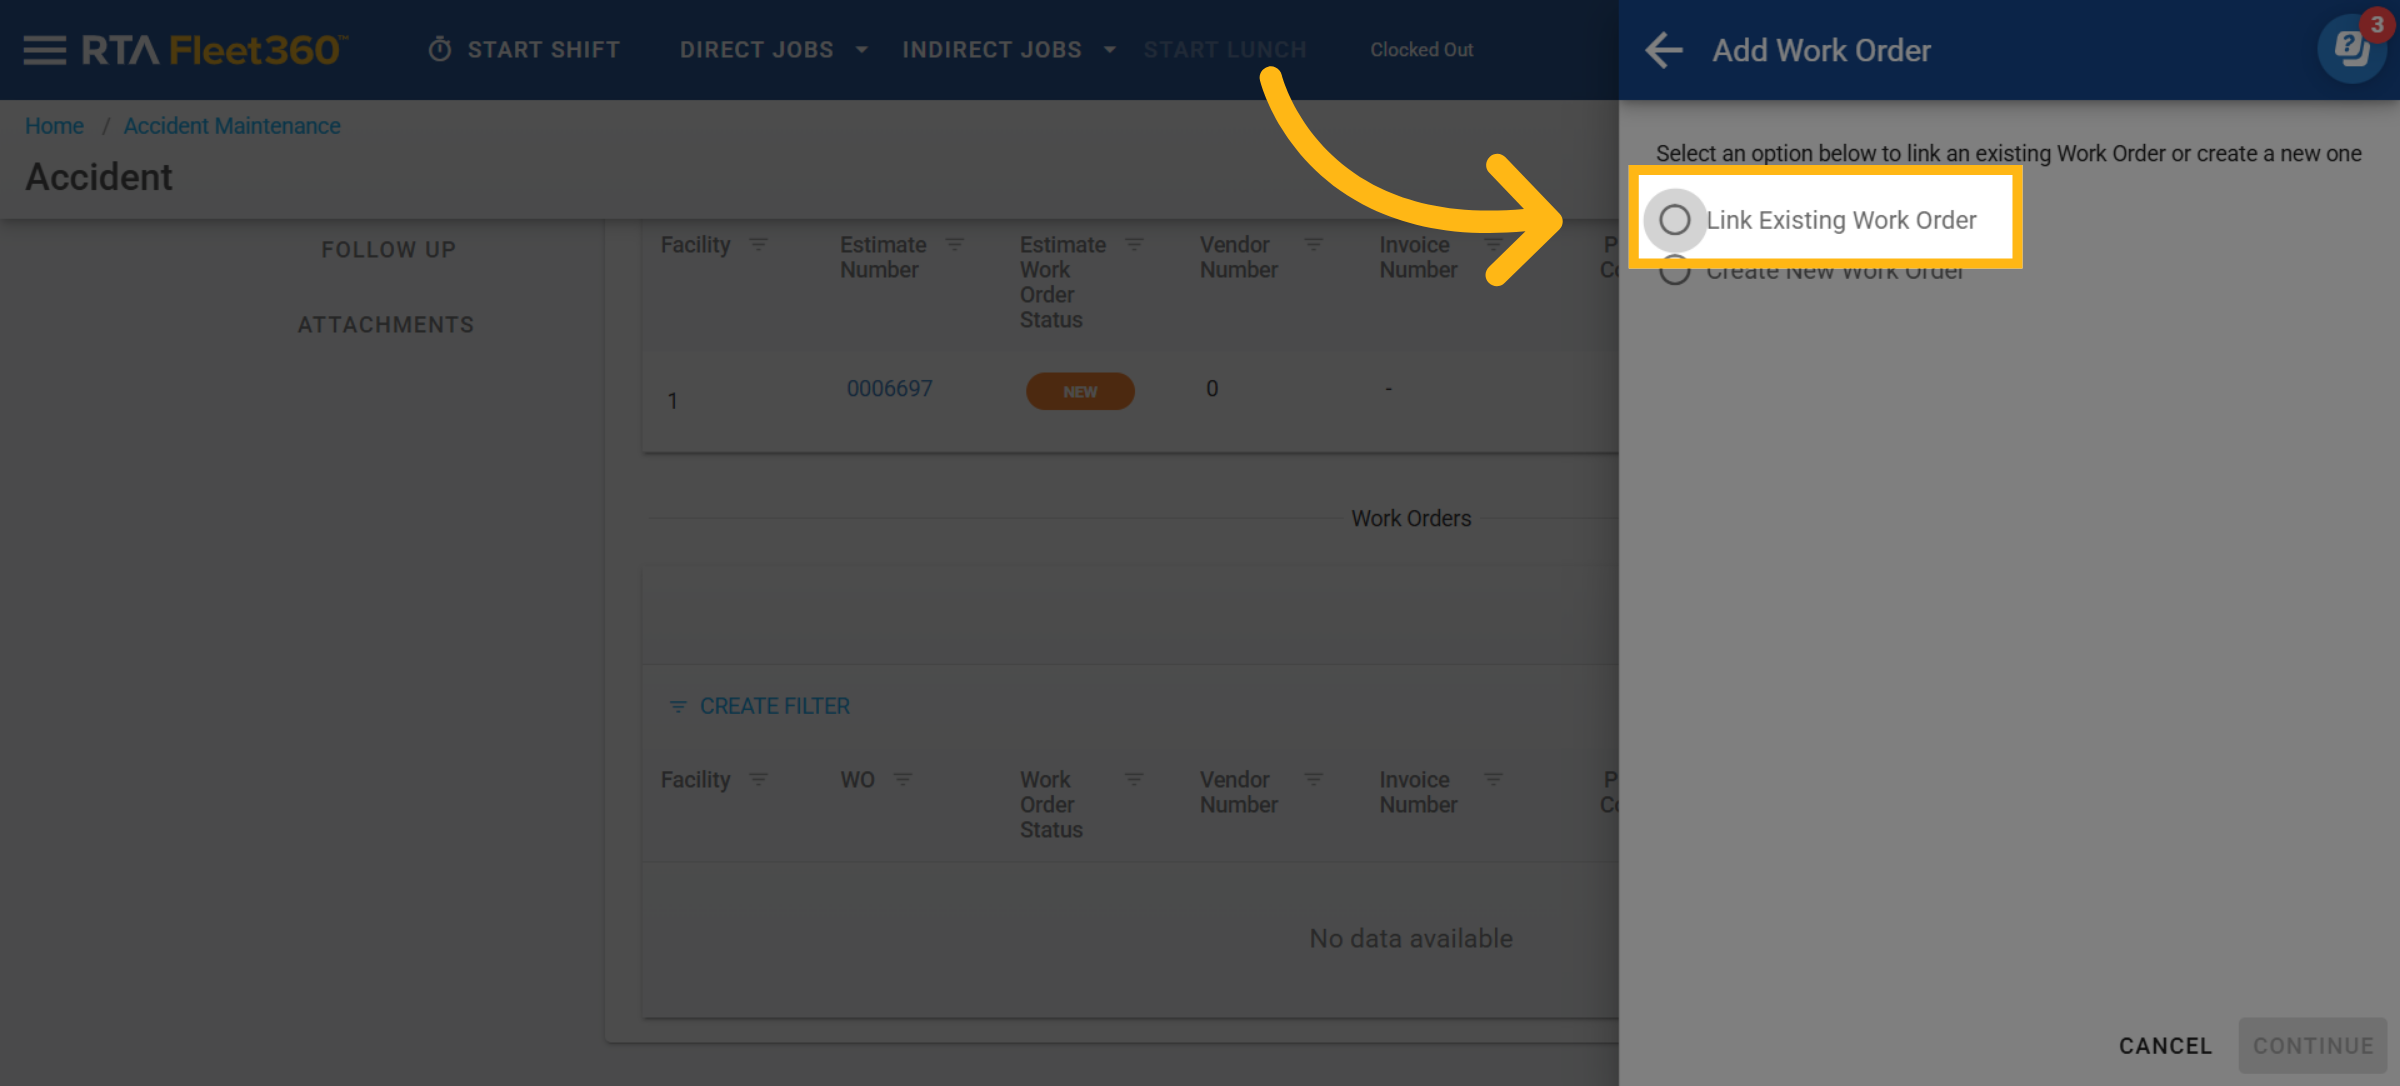
Task: Click filter icon beside Estimate Number column
Action: (955, 245)
